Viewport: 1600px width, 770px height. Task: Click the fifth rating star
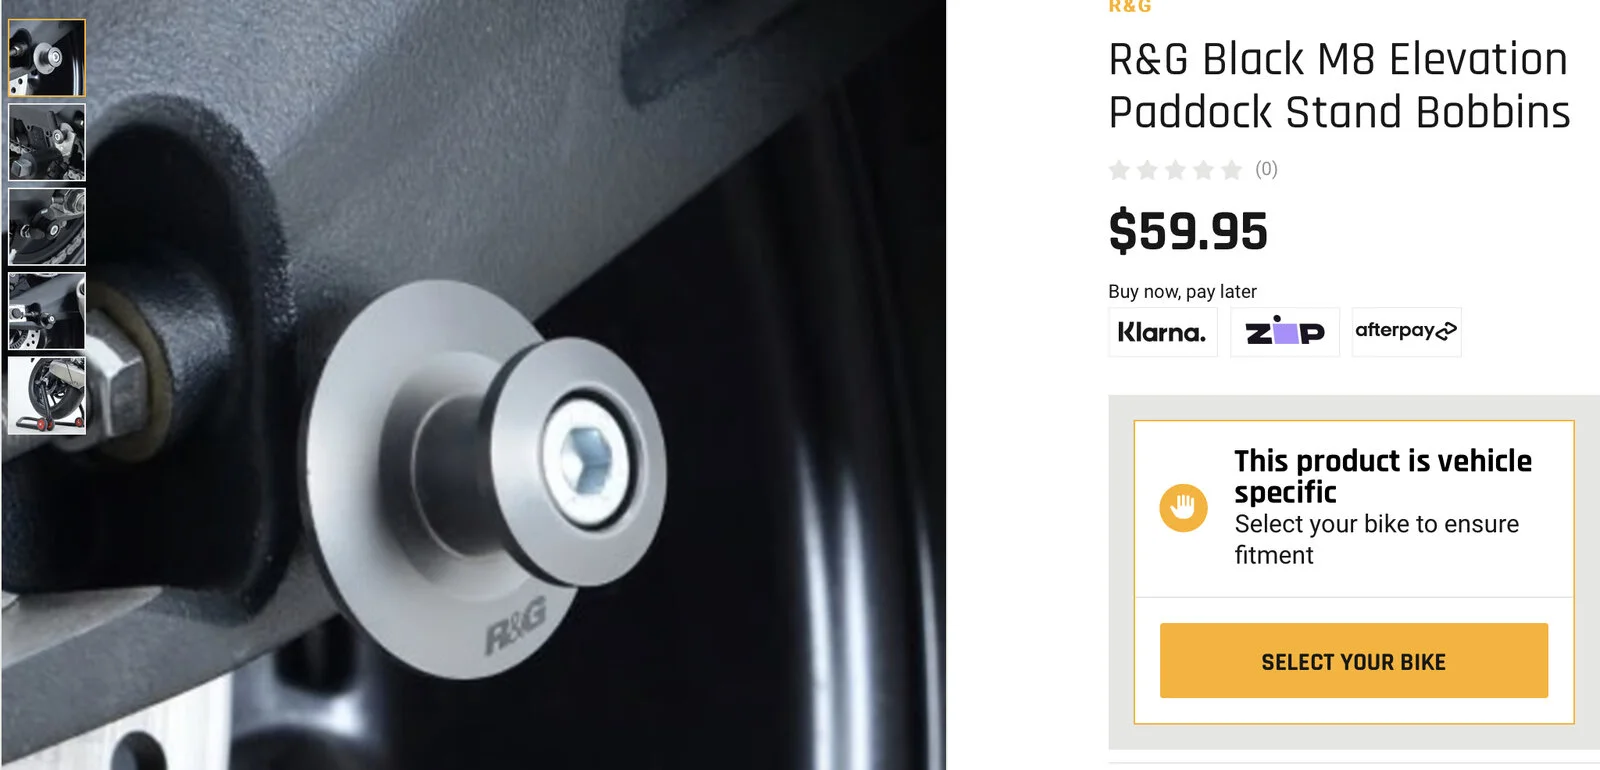[1232, 170]
